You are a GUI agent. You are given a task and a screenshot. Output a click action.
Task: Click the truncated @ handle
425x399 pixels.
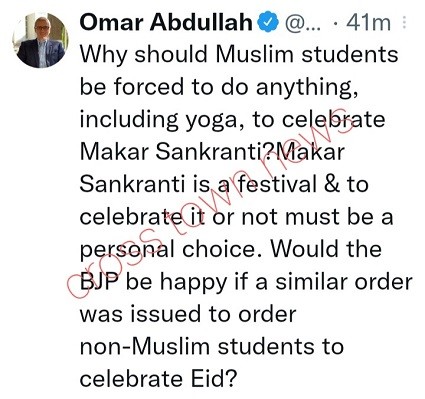click(x=303, y=23)
